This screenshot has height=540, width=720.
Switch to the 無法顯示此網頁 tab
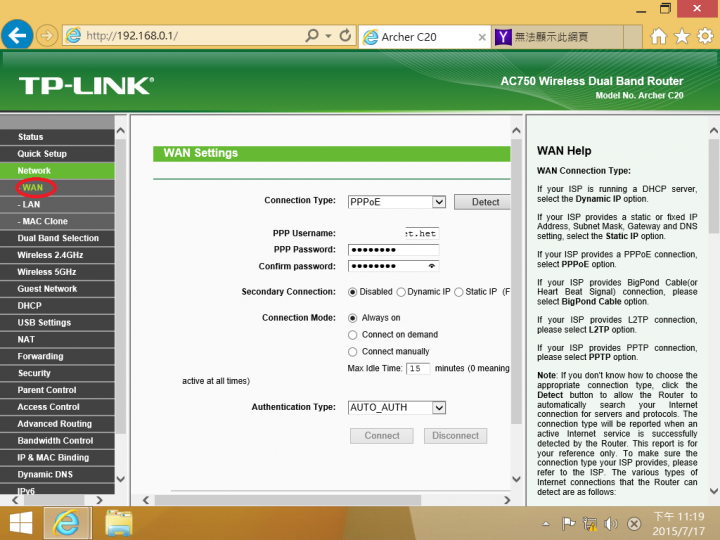pos(559,37)
